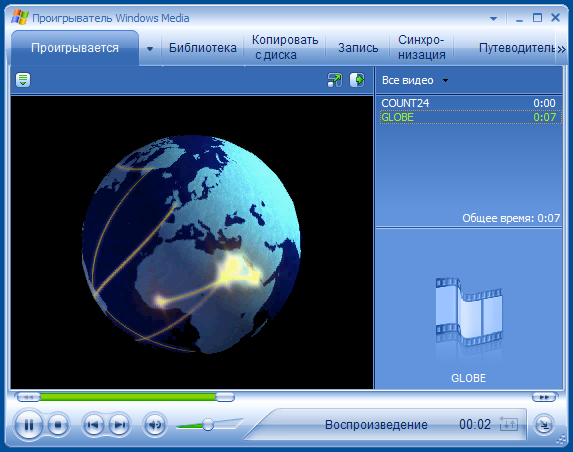Click the green played portion of the seek bar
This screenshot has width=573, height=452.
128,397
